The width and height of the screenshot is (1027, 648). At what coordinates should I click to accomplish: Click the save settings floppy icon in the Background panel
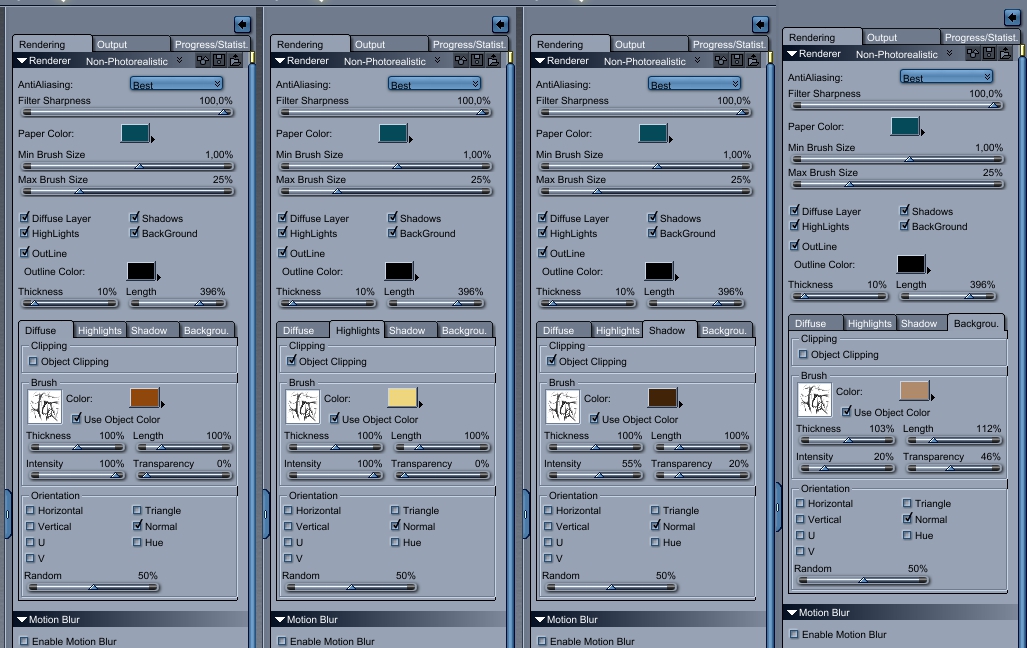(x=989, y=53)
